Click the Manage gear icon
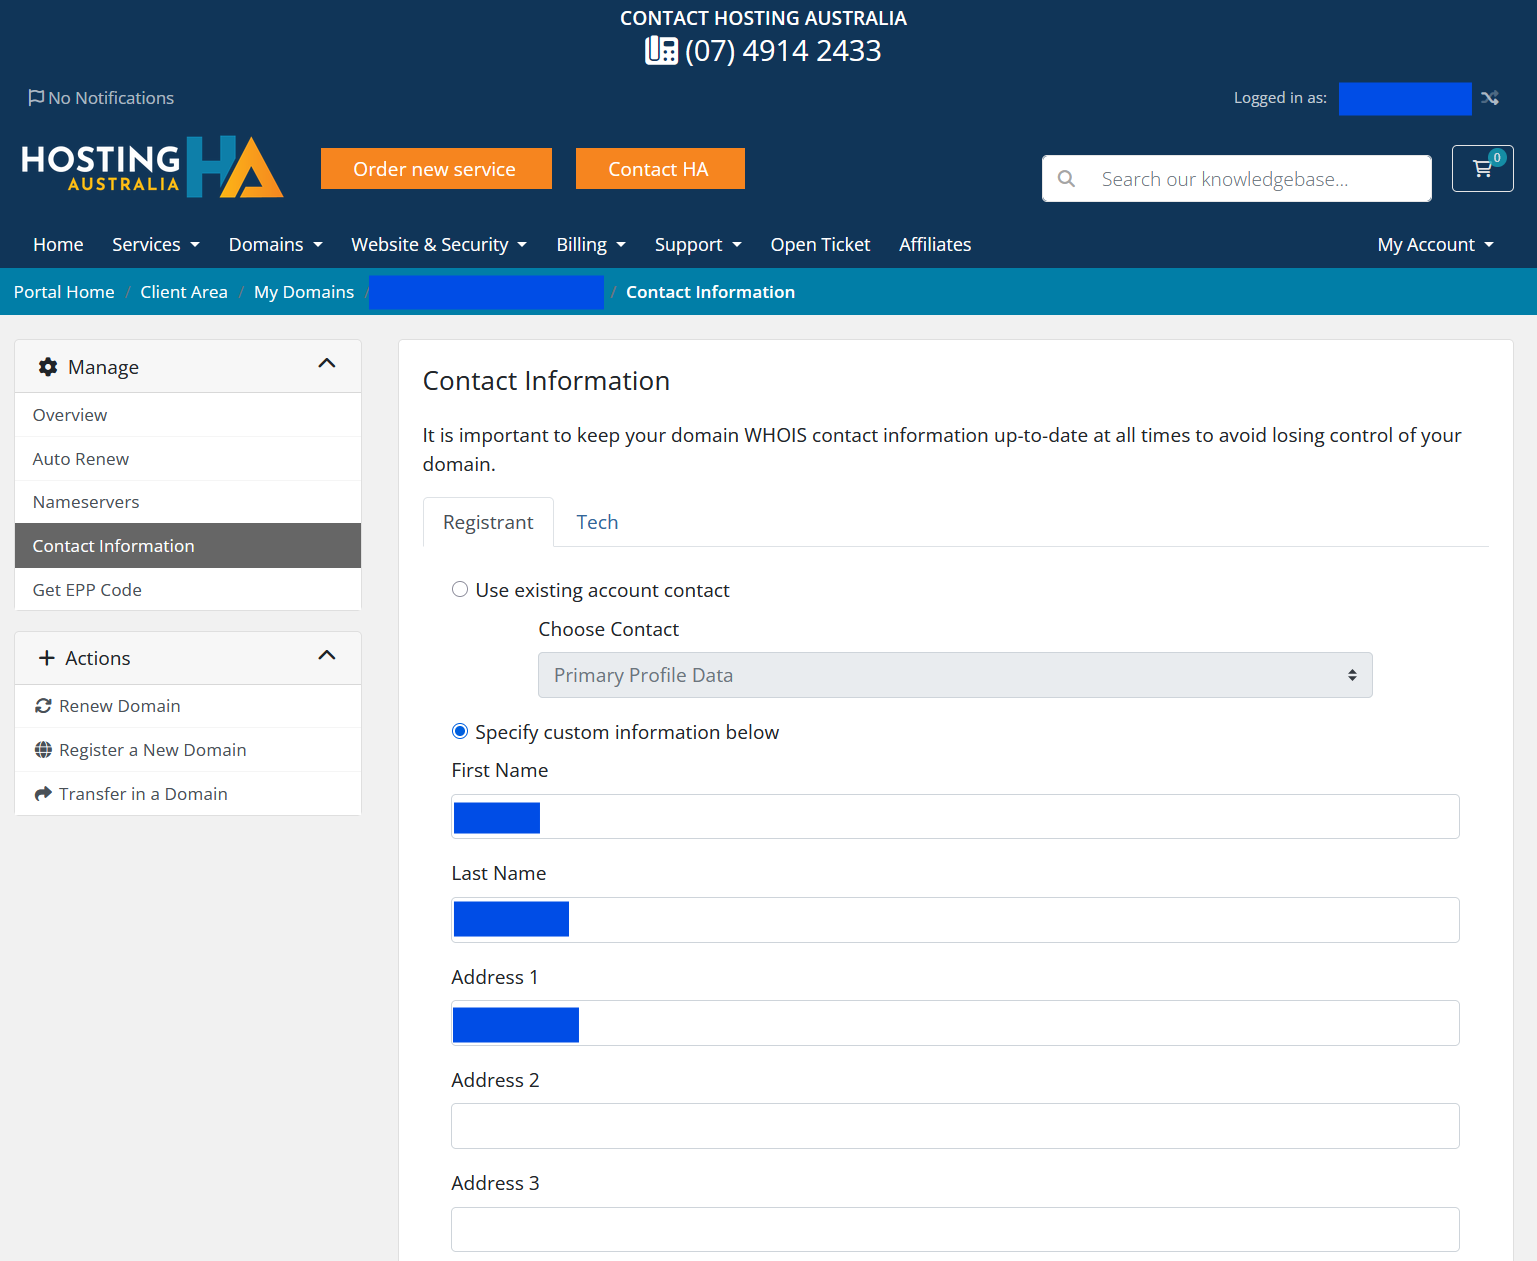The width and height of the screenshot is (1537, 1261). [x=48, y=367]
